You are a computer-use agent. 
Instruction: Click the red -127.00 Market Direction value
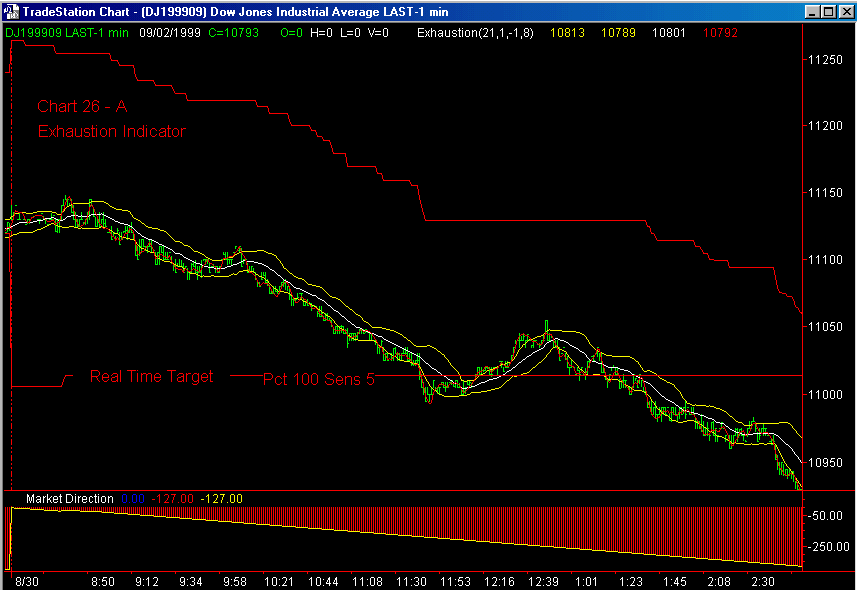click(172, 499)
